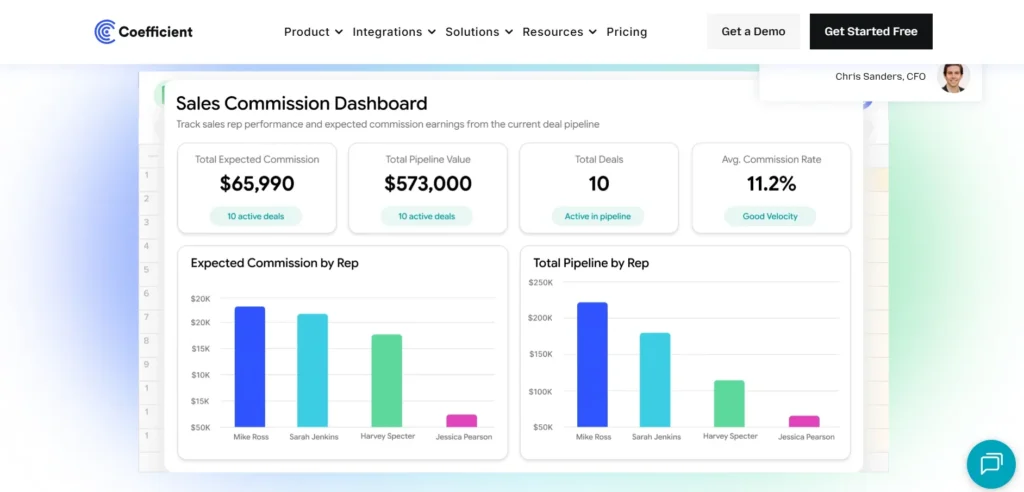Click the 10 active deals badge under pipeline

pos(426,216)
